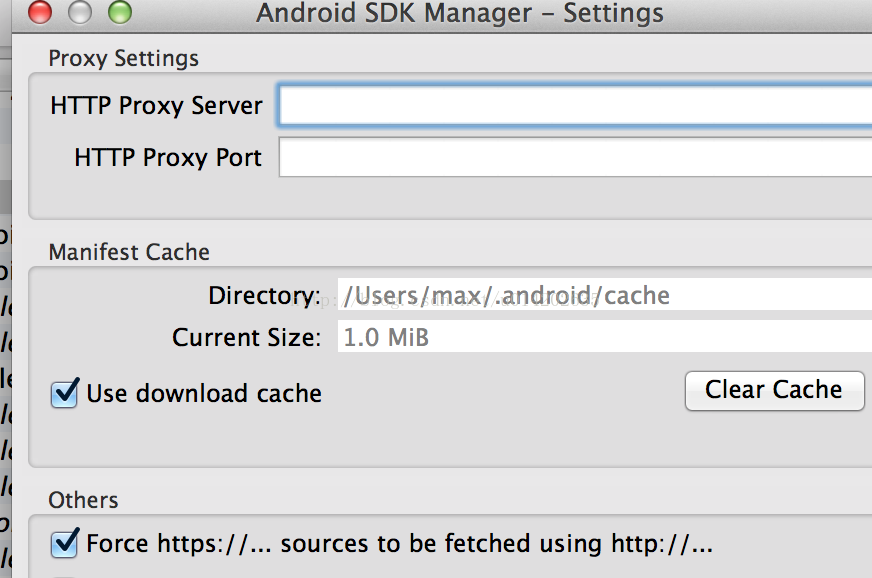Focus the HTTP Proxy Server field
This screenshot has height=578, width=872.
576,105
